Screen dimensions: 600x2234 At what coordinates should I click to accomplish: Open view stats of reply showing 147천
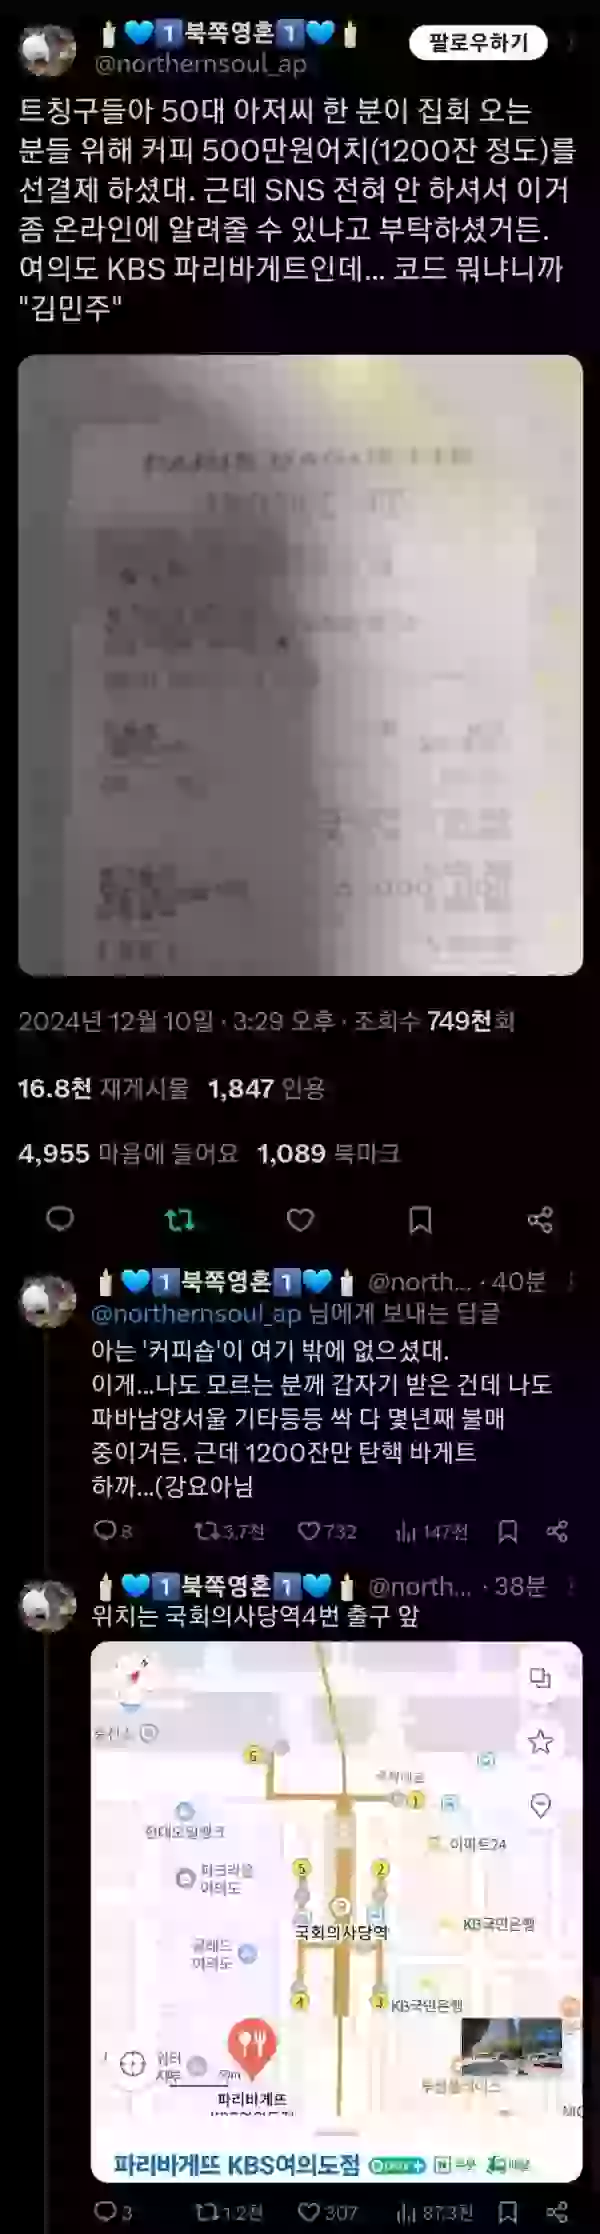pos(431,1531)
